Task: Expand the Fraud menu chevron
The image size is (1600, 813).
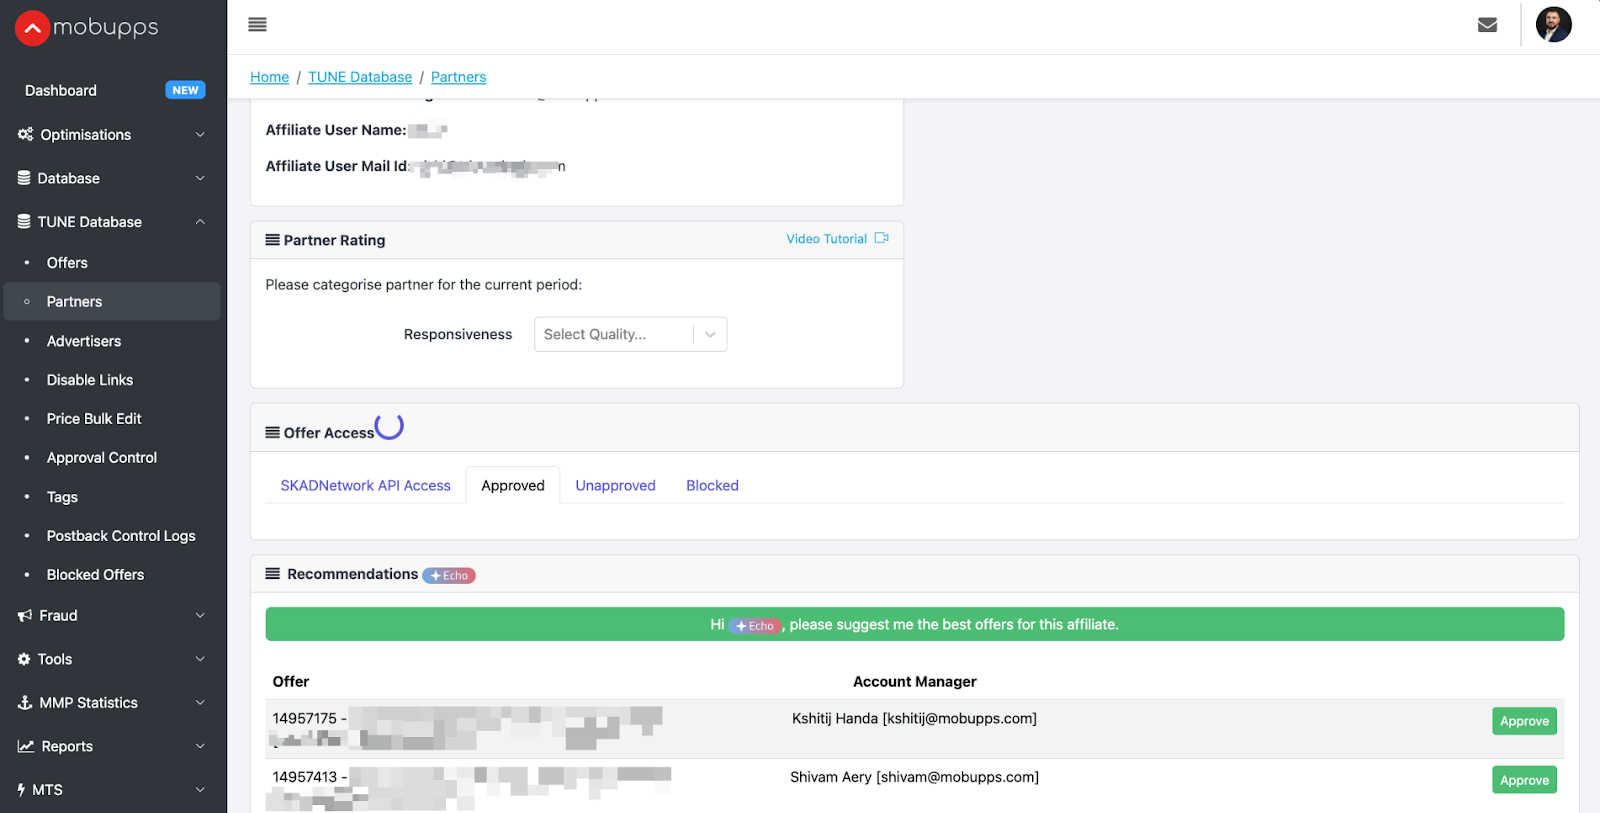Action: click(200, 616)
